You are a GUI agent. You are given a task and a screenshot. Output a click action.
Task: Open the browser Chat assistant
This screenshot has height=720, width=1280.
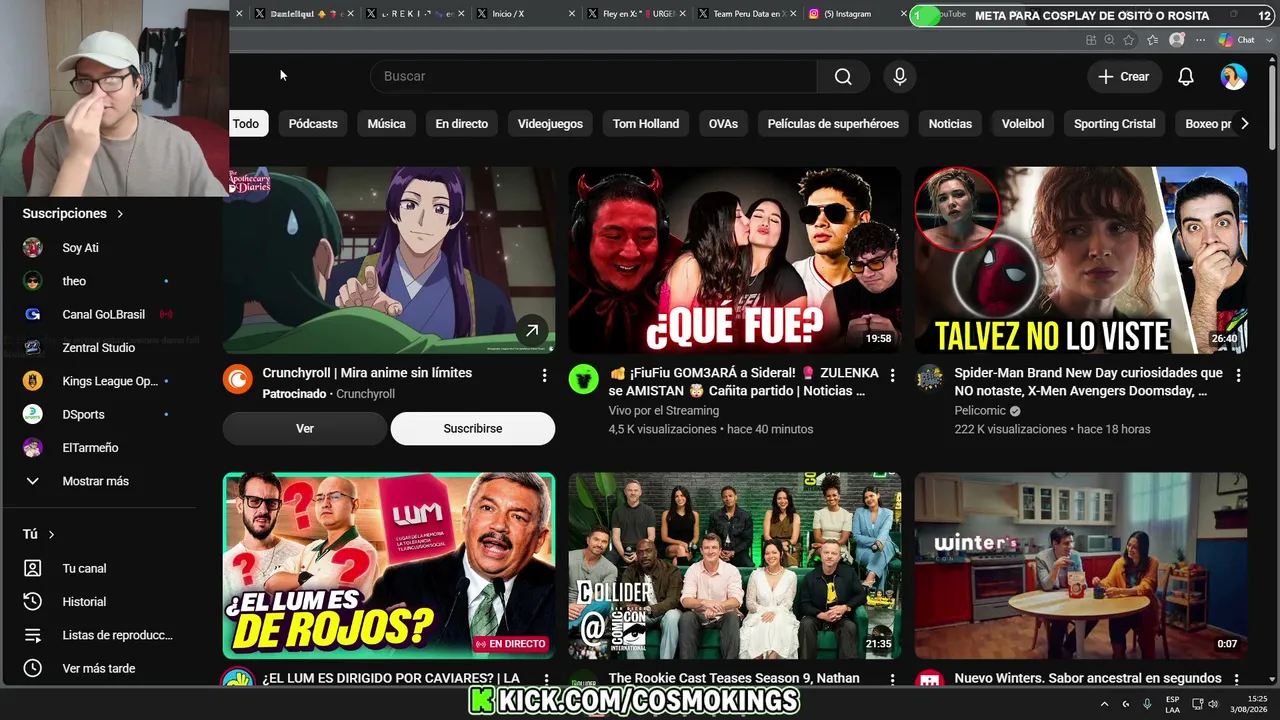click(1237, 40)
